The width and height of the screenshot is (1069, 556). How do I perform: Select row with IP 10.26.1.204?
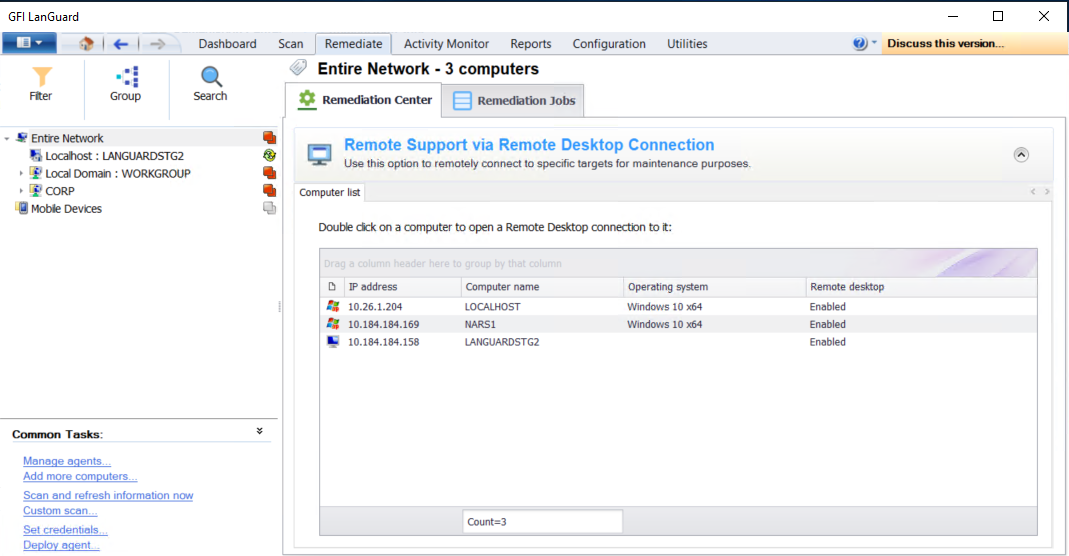click(x=678, y=307)
